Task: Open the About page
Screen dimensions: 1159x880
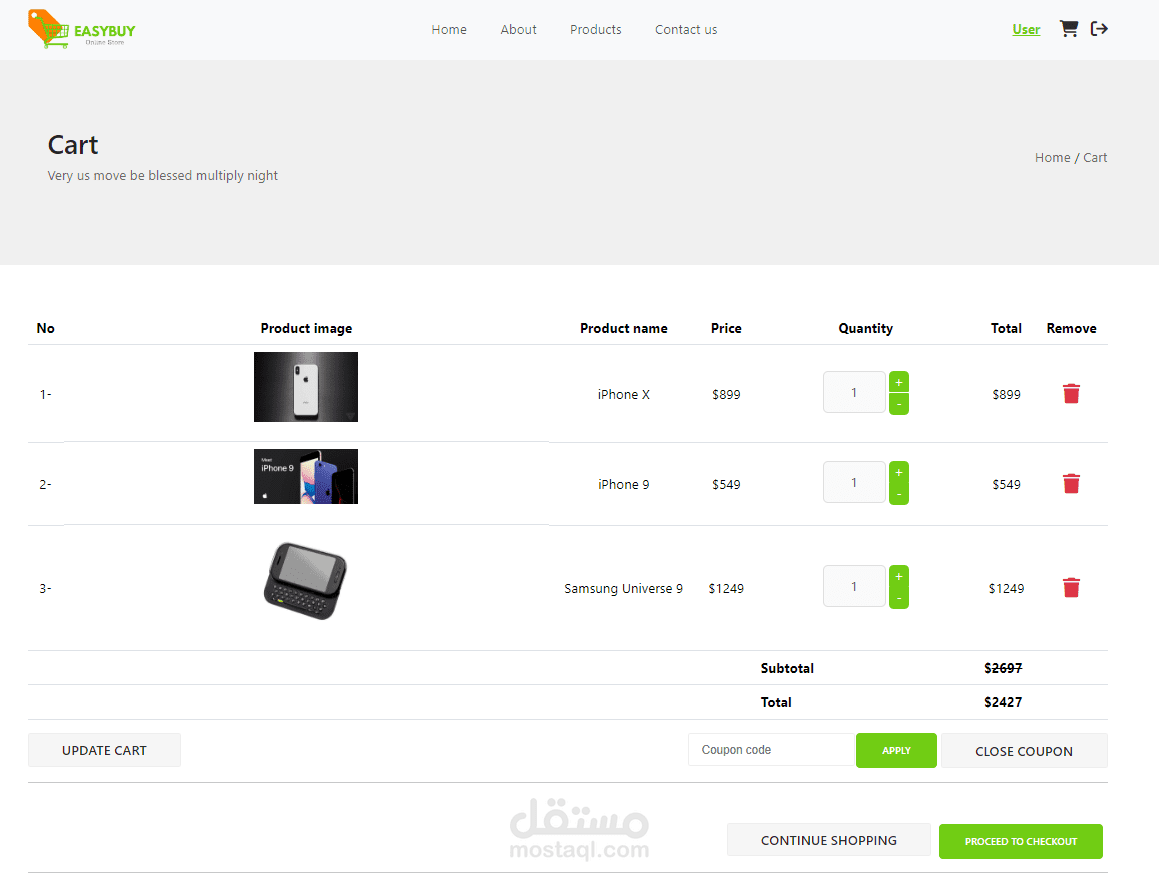Action: 518,30
